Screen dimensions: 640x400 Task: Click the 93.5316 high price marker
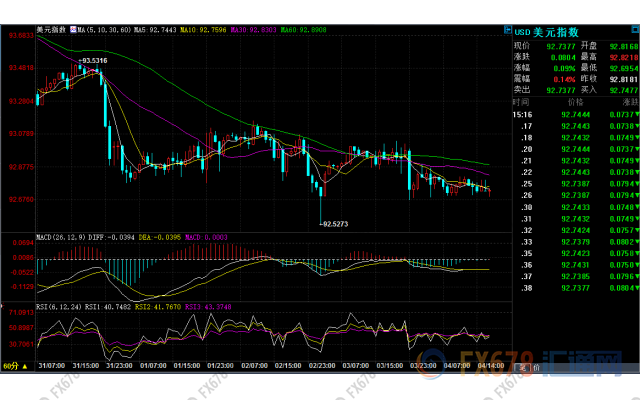pos(92,61)
